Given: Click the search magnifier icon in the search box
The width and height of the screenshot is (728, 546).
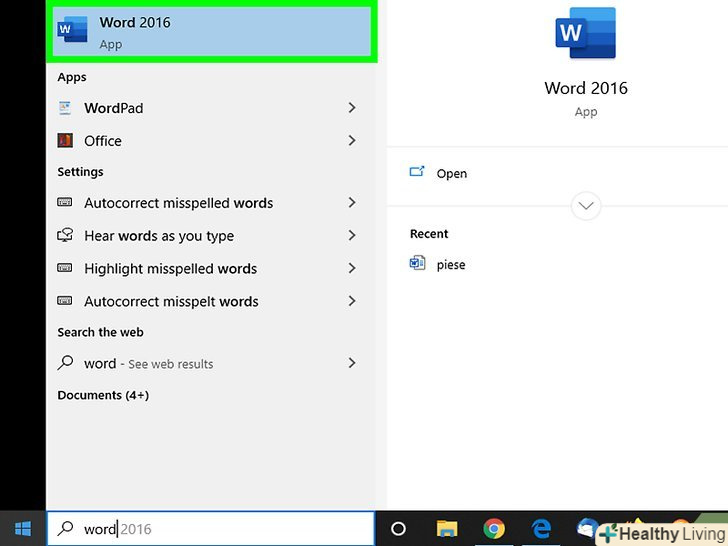Looking at the screenshot, I should [x=65, y=528].
